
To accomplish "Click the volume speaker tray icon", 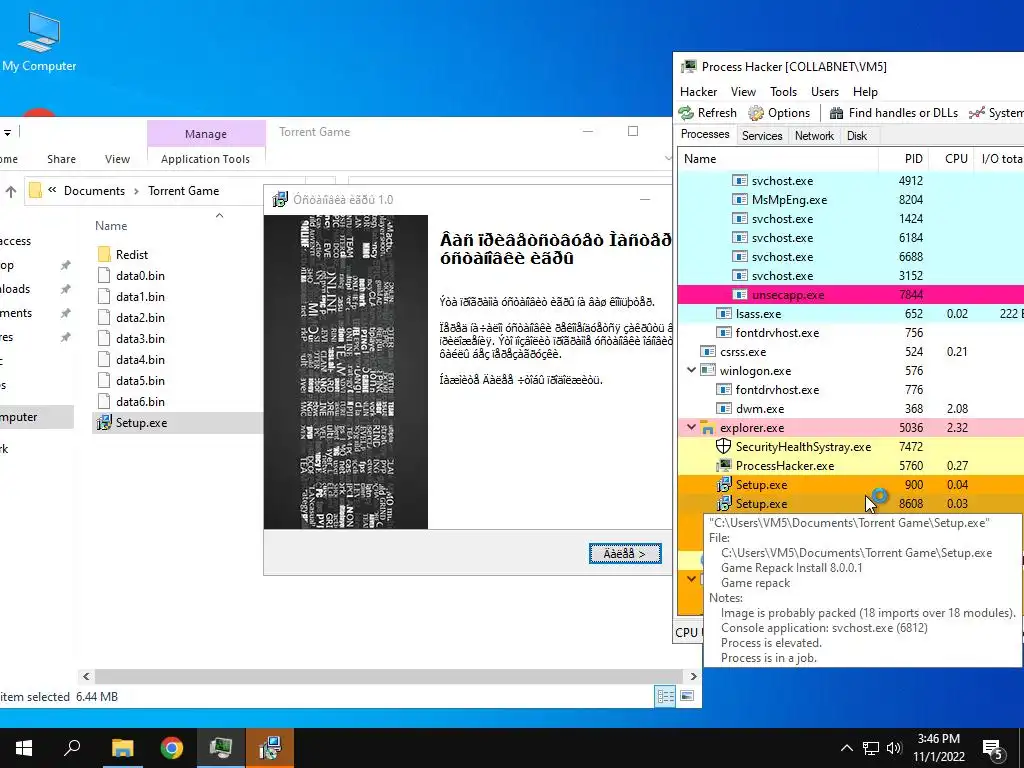I will [x=894, y=748].
